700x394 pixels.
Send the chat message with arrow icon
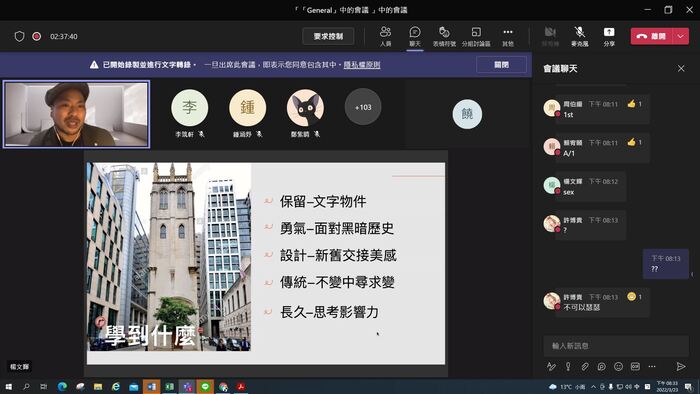pos(680,366)
